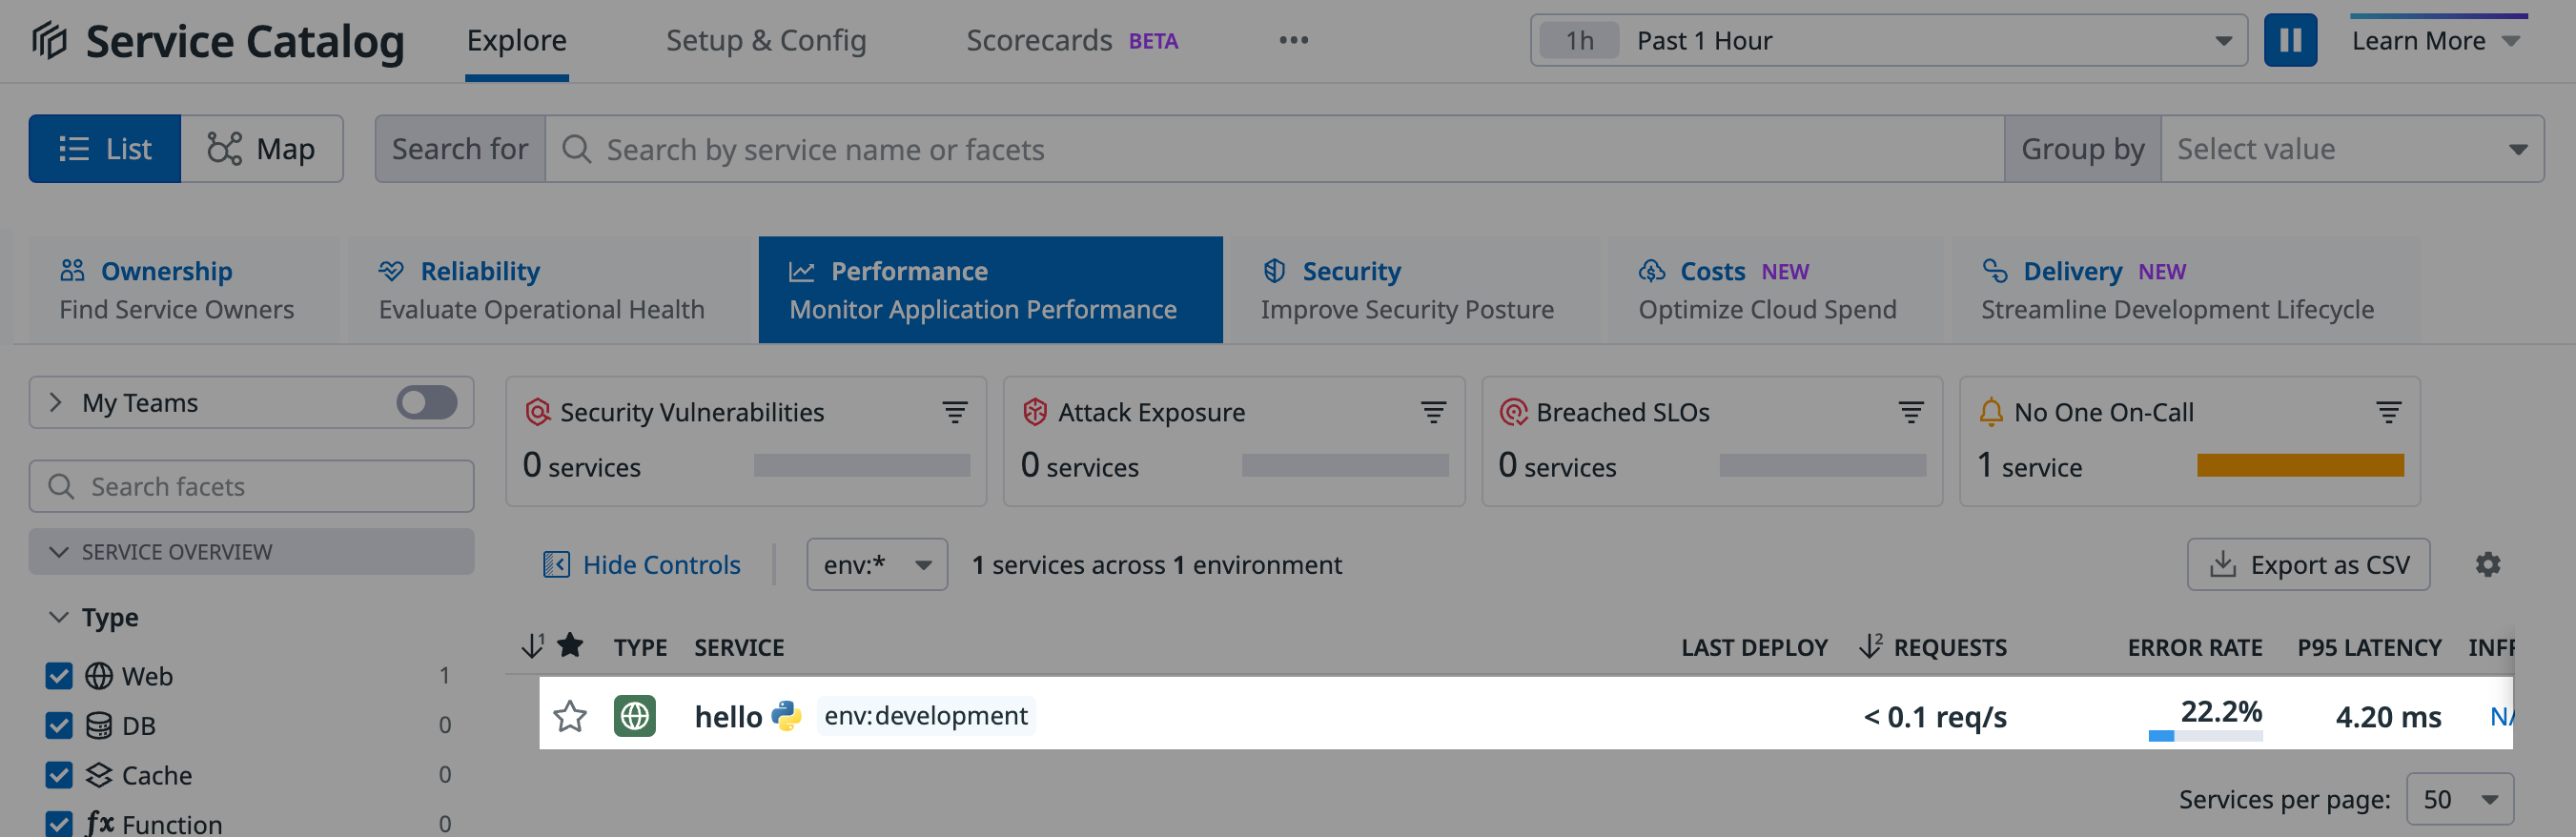Open the Setup & Config tab
2576x837 pixels.
click(766, 41)
